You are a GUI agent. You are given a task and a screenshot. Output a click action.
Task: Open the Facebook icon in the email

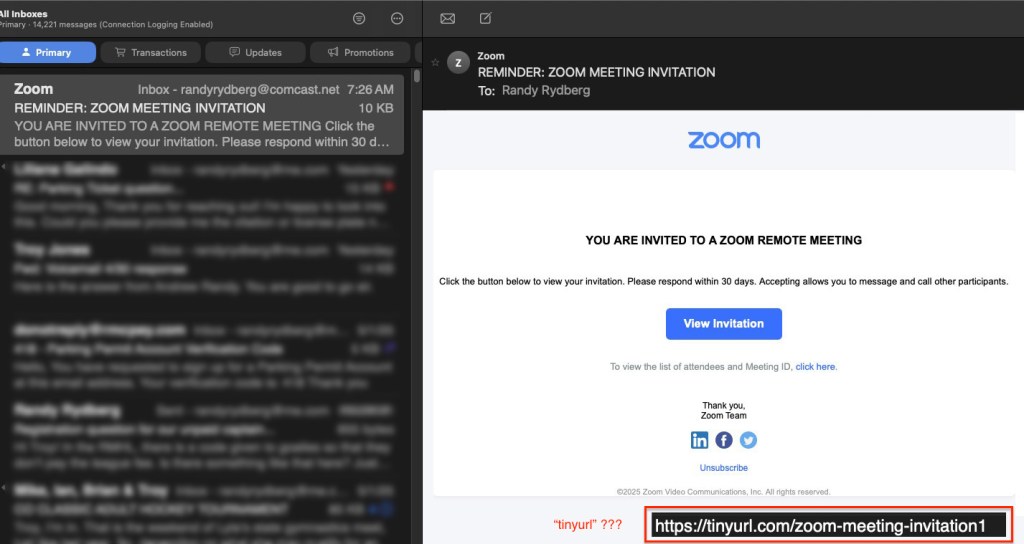tap(724, 440)
